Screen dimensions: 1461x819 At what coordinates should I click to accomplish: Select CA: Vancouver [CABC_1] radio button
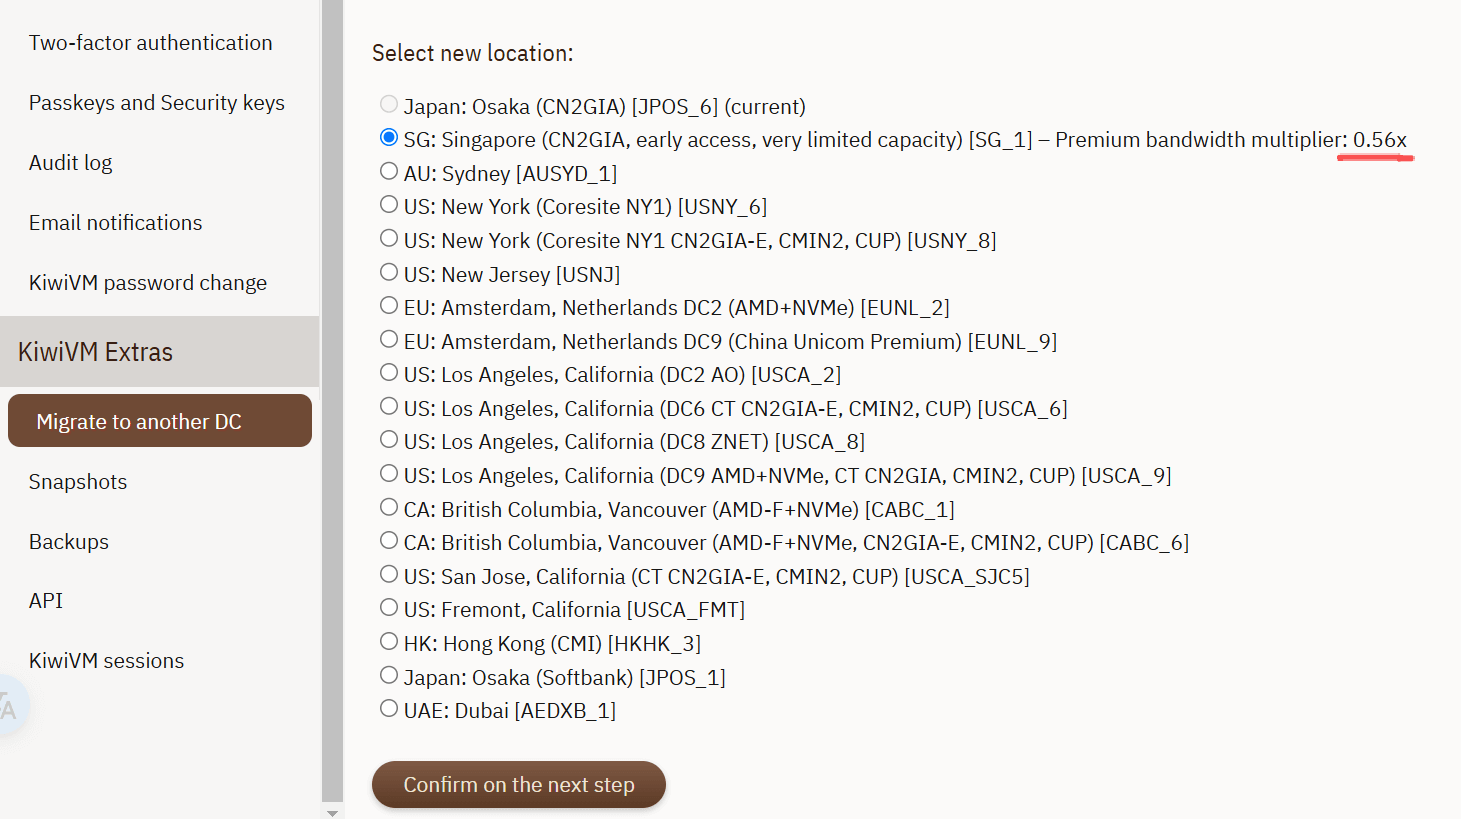[389, 508]
